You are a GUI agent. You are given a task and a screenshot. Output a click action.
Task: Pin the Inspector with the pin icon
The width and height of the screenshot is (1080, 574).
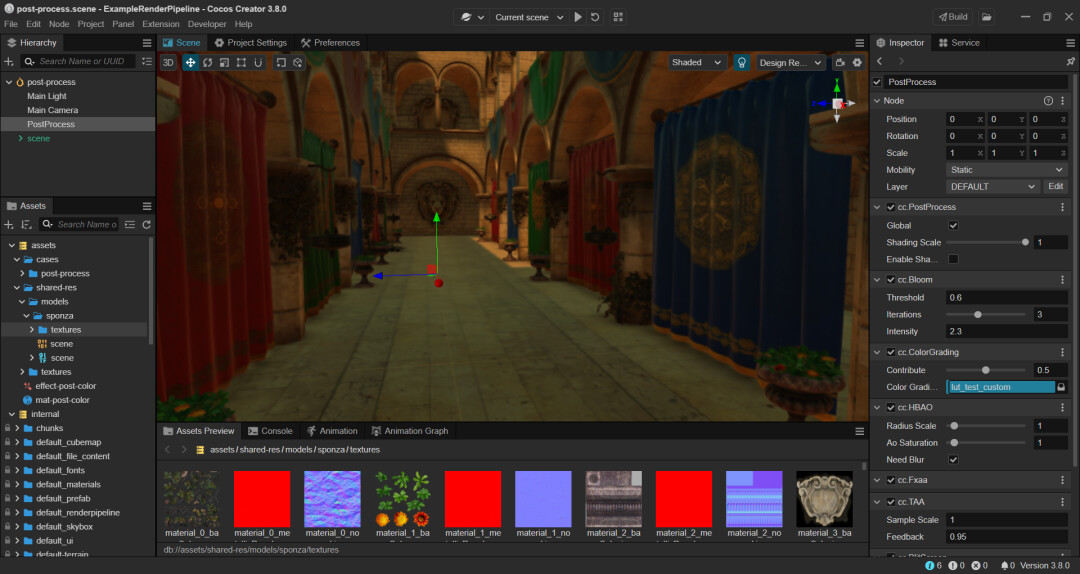(x=1070, y=62)
